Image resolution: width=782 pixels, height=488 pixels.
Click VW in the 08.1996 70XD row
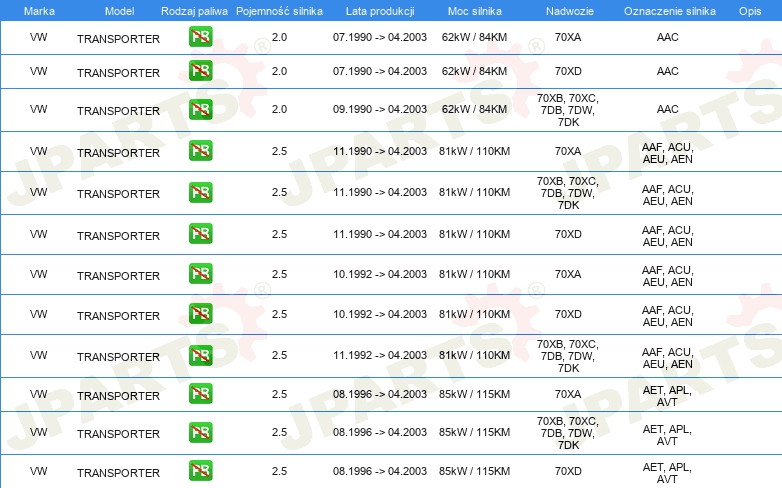tap(38, 471)
